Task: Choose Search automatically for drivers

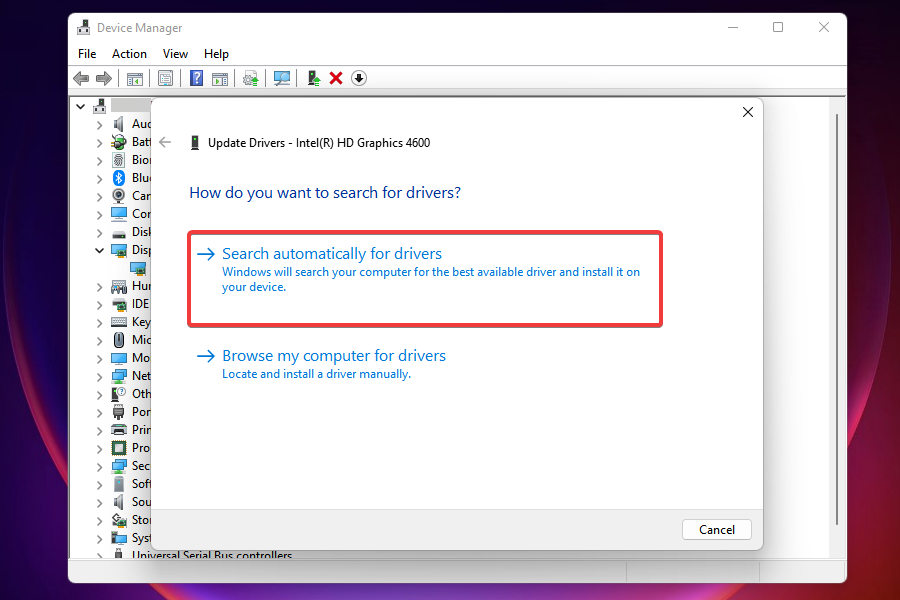Action: (425, 279)
